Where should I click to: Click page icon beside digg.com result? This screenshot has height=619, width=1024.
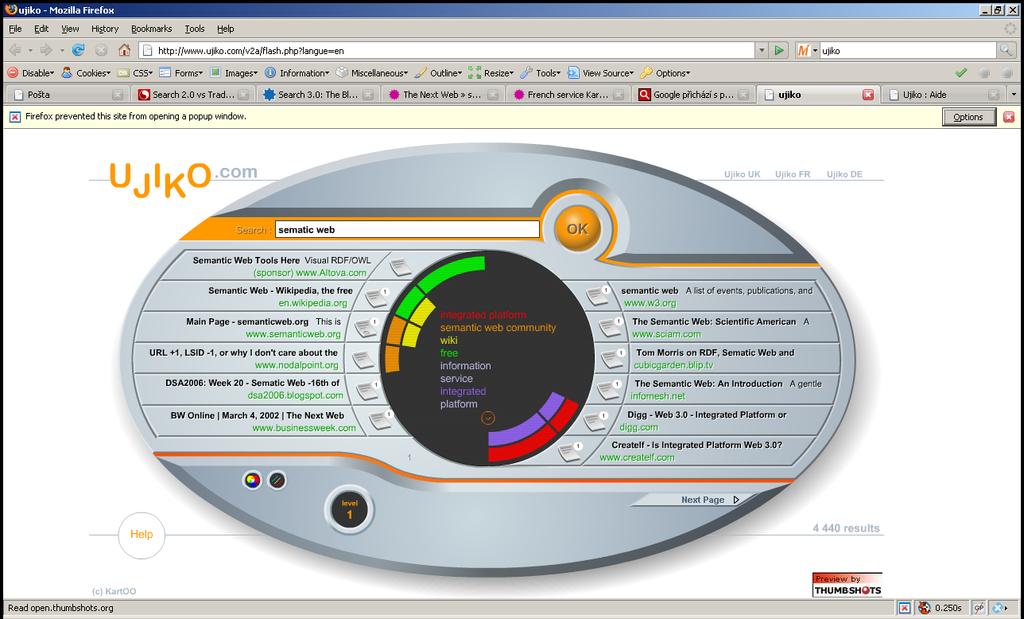pos(596,420)
